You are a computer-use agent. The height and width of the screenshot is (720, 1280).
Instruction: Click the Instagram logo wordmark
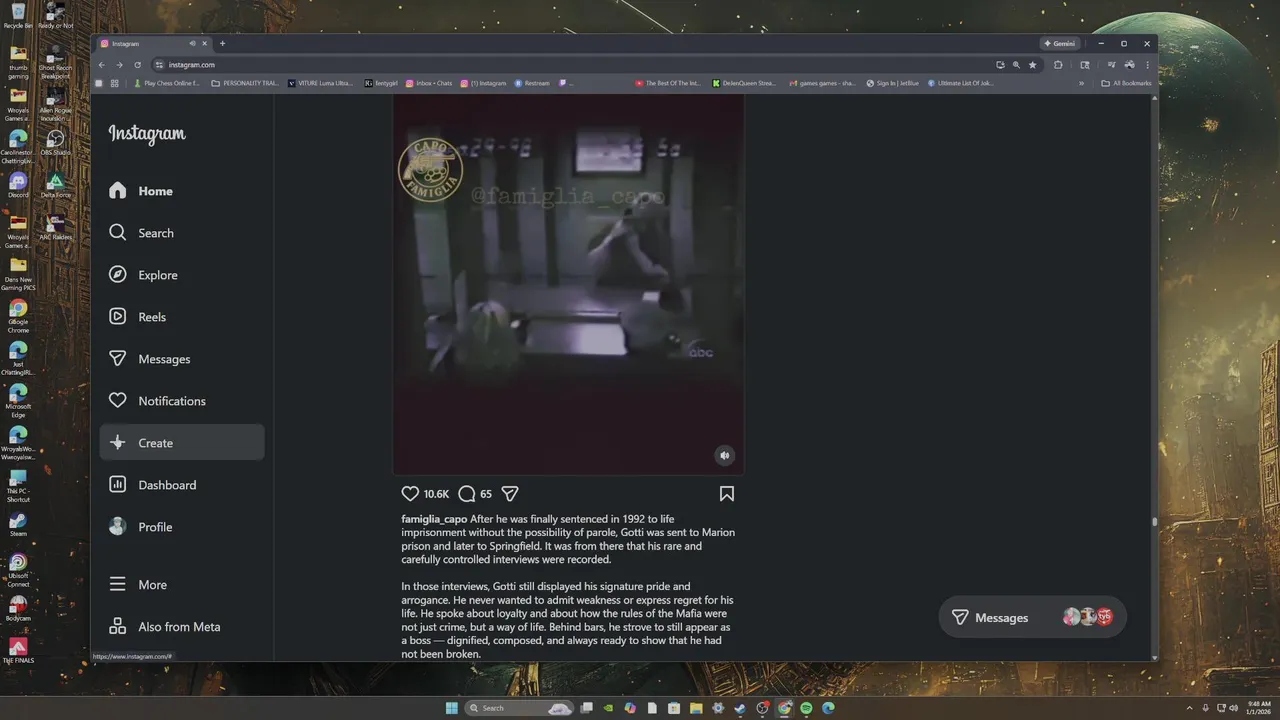[x=147, y=134]
